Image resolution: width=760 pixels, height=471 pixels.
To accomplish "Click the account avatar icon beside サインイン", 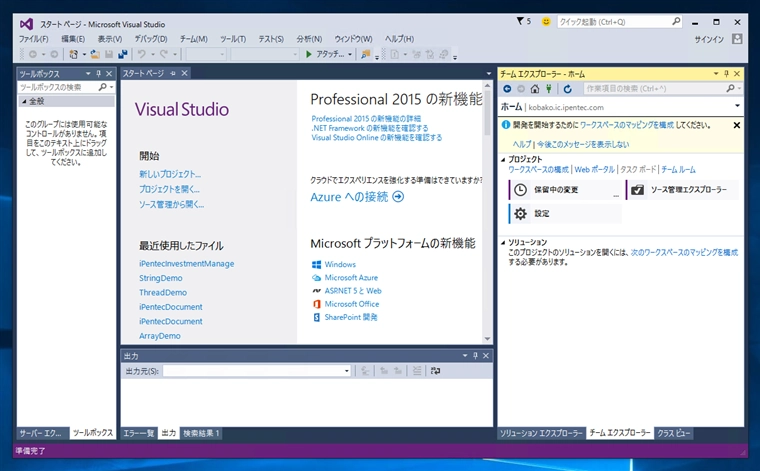I will click(x=737, y=39).
